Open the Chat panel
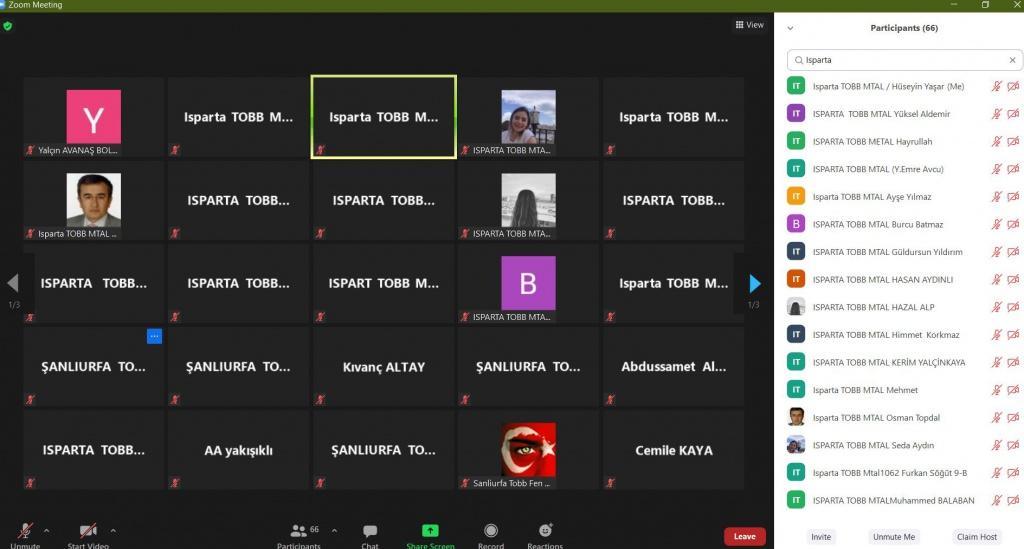Image resolution: width=1024 pixels, height=549 pixels. click(370, 531)
